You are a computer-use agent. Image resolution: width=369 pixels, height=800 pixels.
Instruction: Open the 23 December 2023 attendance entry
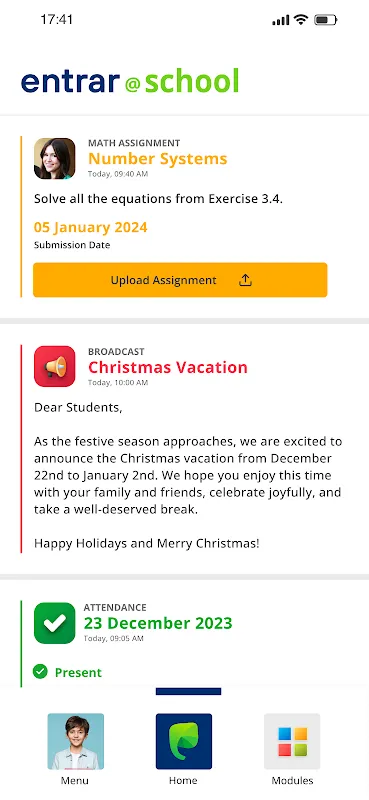click(x=158, y=623)
